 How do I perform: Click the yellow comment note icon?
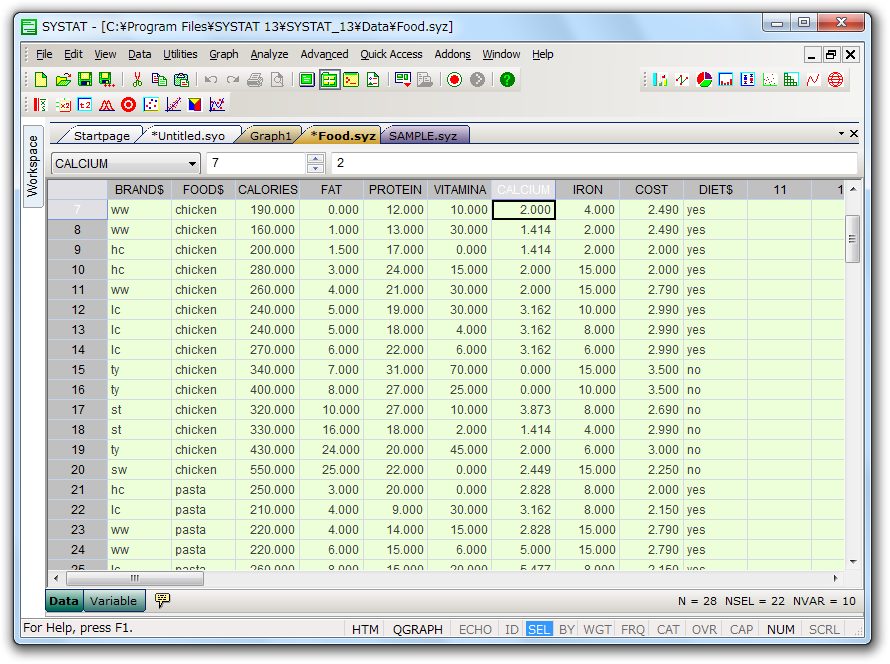pos(162,600)
